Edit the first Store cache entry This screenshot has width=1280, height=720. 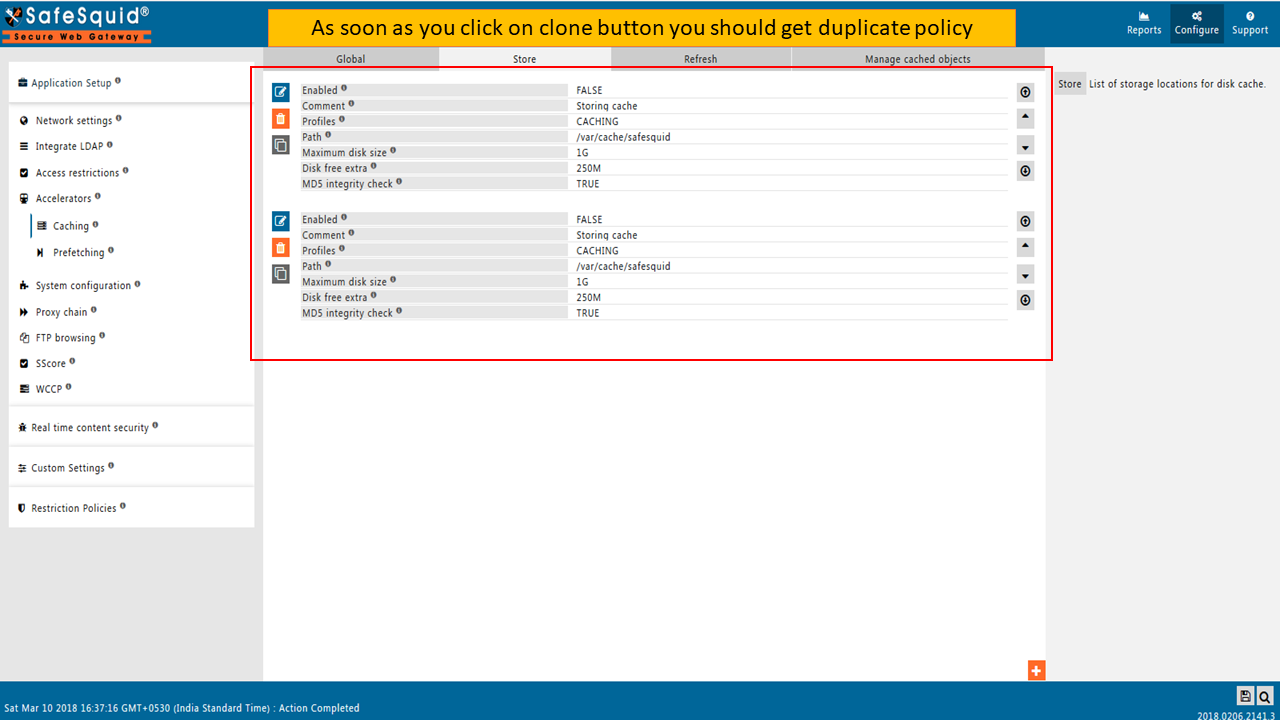click(281, 92)
